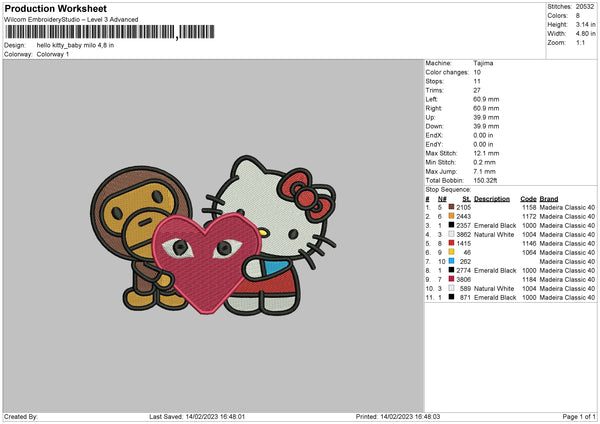Viewport: 600px width, 424px height.
Task: Click the blue swatch in stop 7
Action: pyautogui.click(x=452, y=260)
